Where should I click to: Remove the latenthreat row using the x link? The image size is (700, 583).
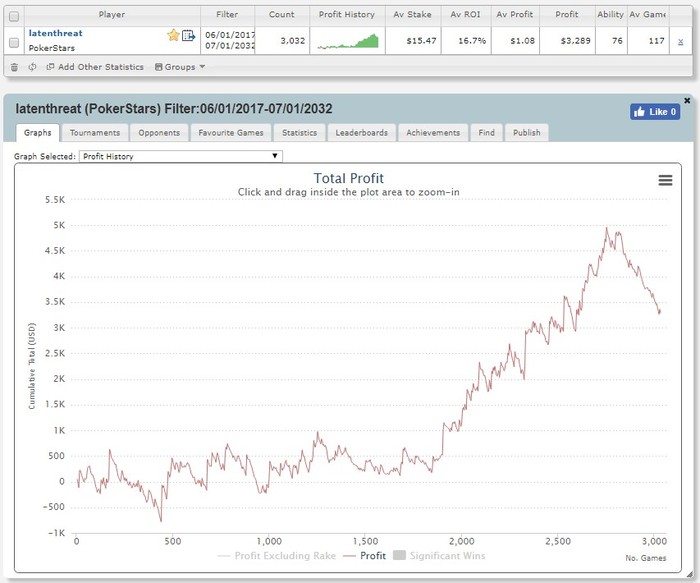[x=680, y=41]
